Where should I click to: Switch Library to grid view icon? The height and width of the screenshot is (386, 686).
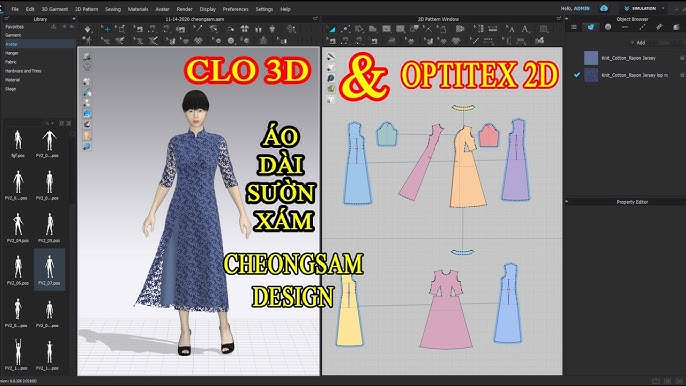tap(62, 124)
